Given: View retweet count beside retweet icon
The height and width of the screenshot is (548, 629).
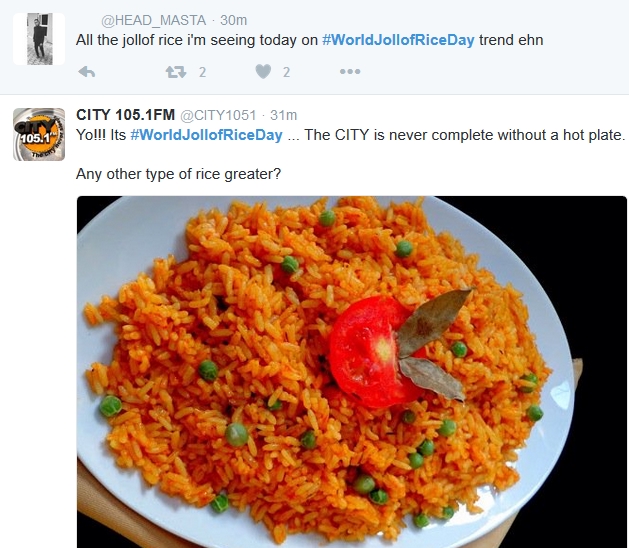Looking at the screenshot, I should (203, 72).
